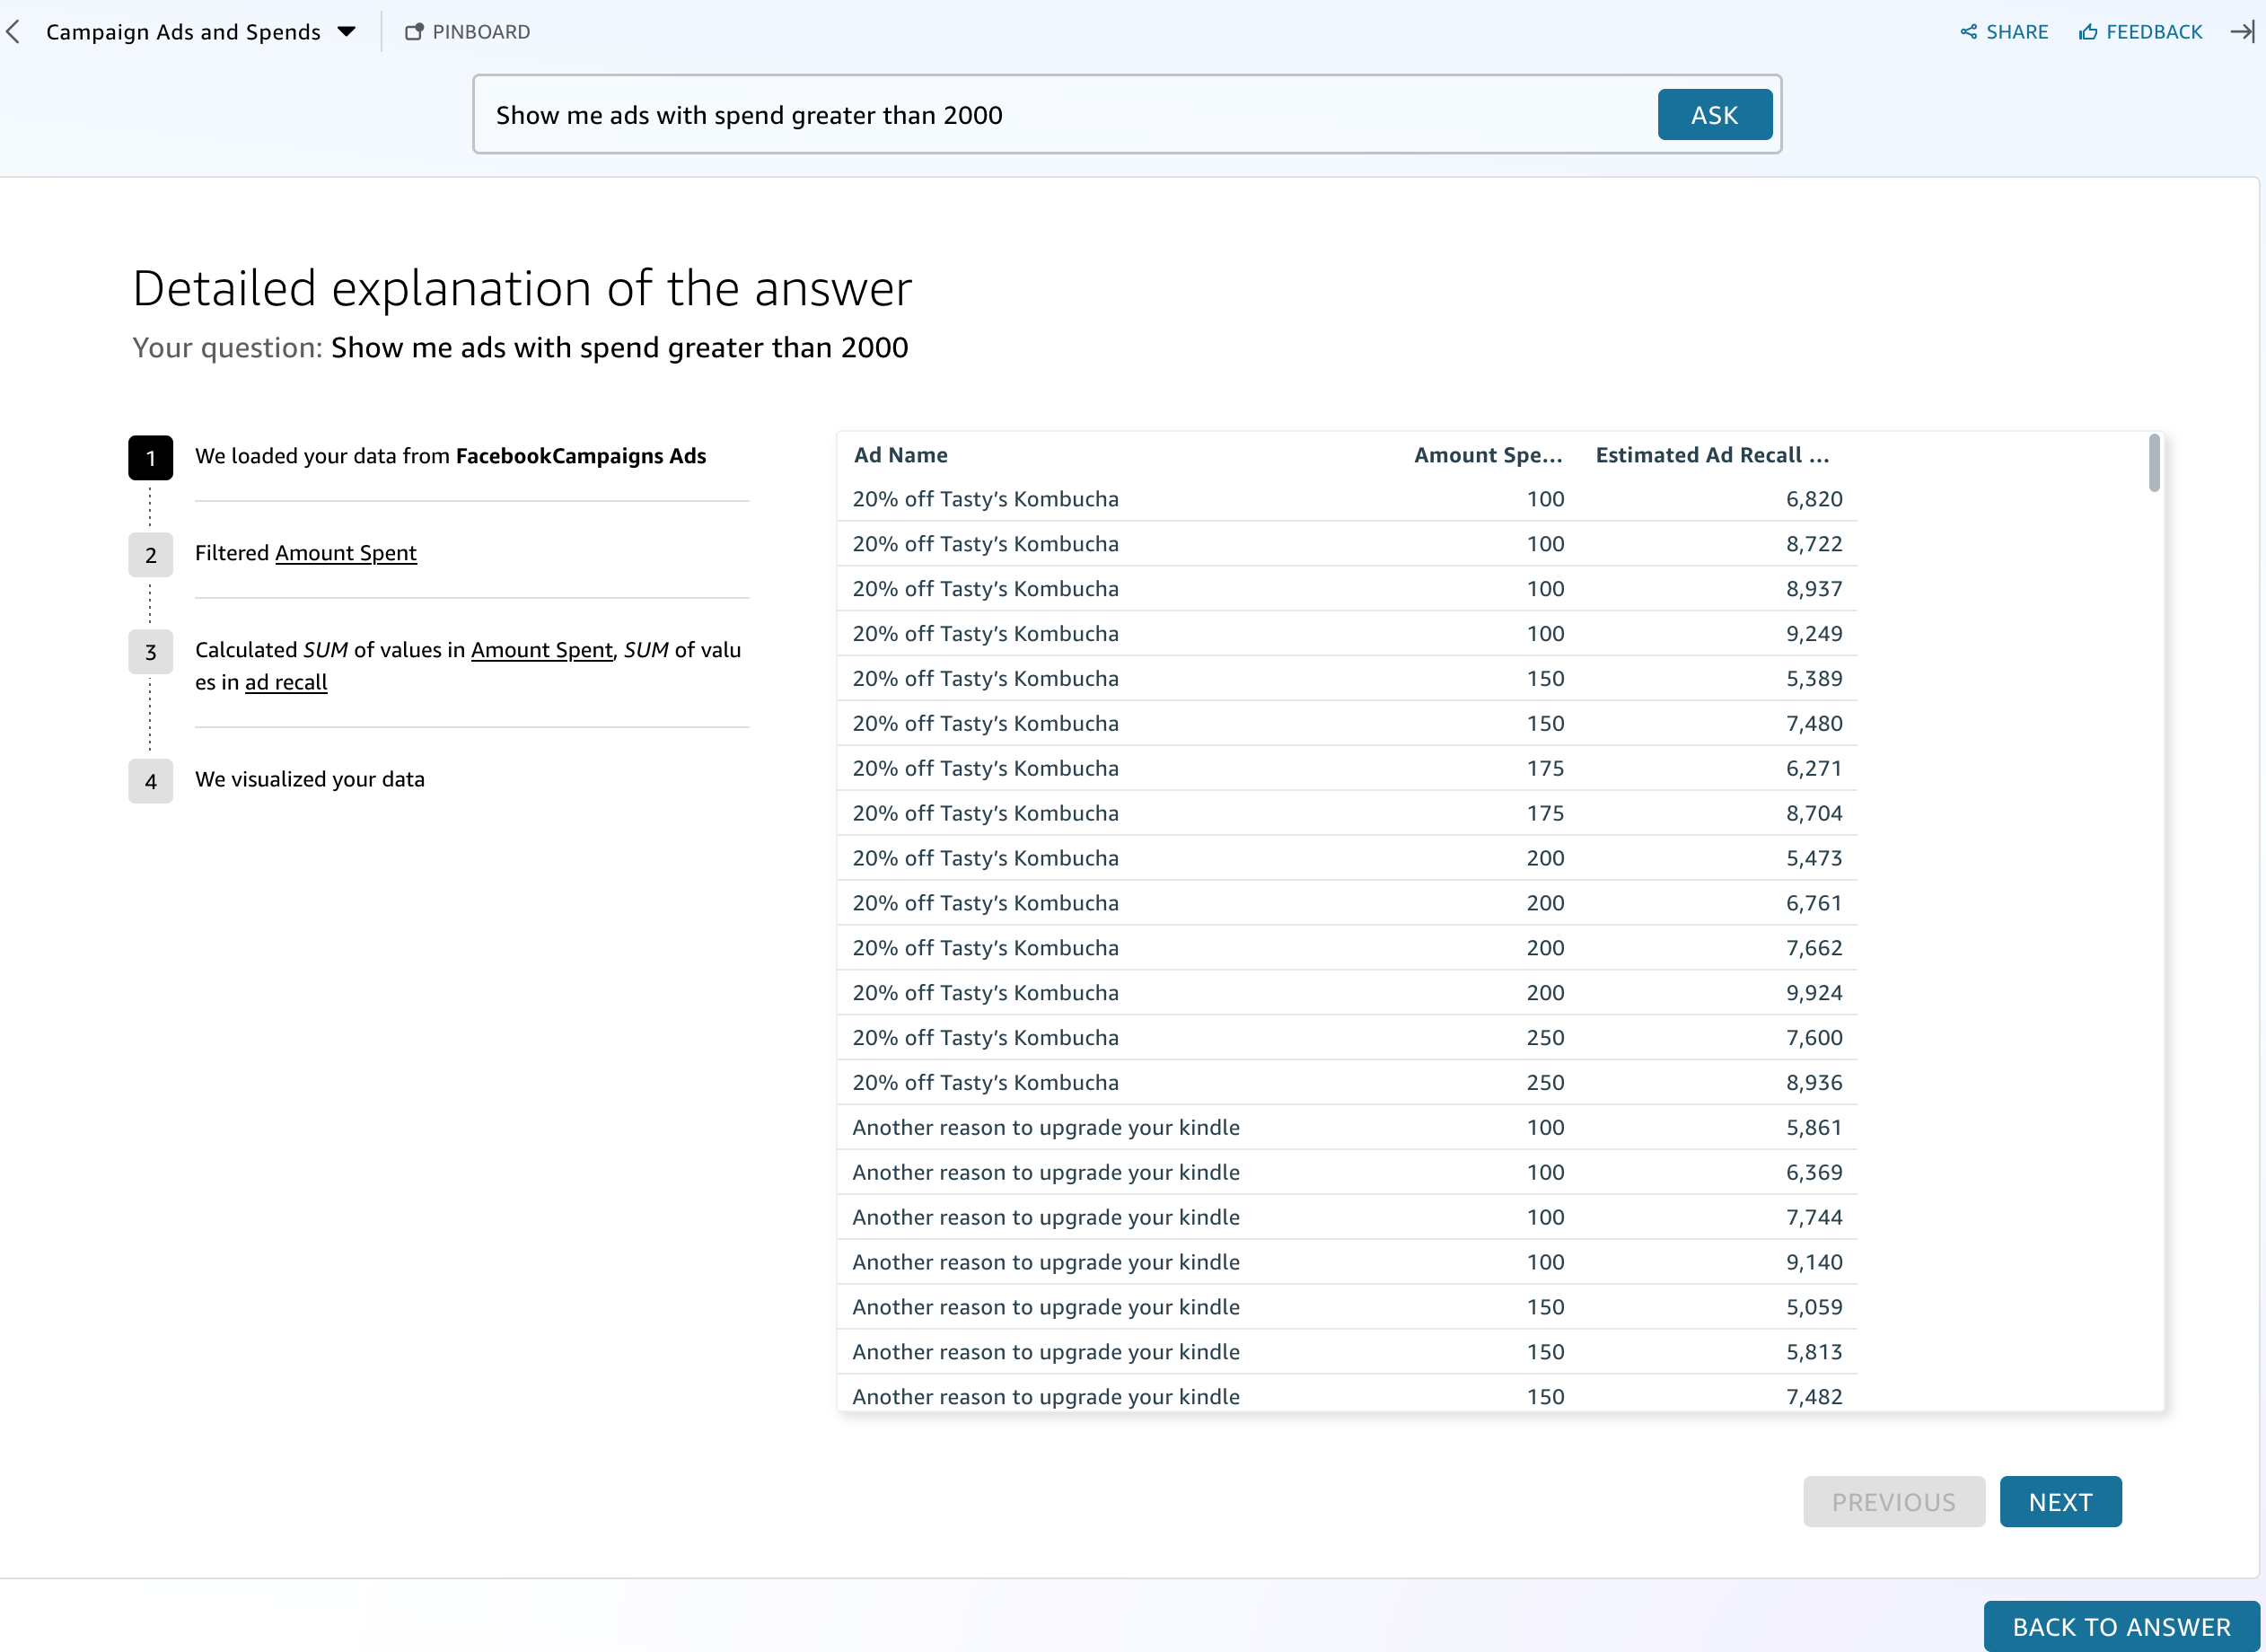Go to the NEXT step
Screen dimensions: 2266x1652
tap(2059, 1501)
